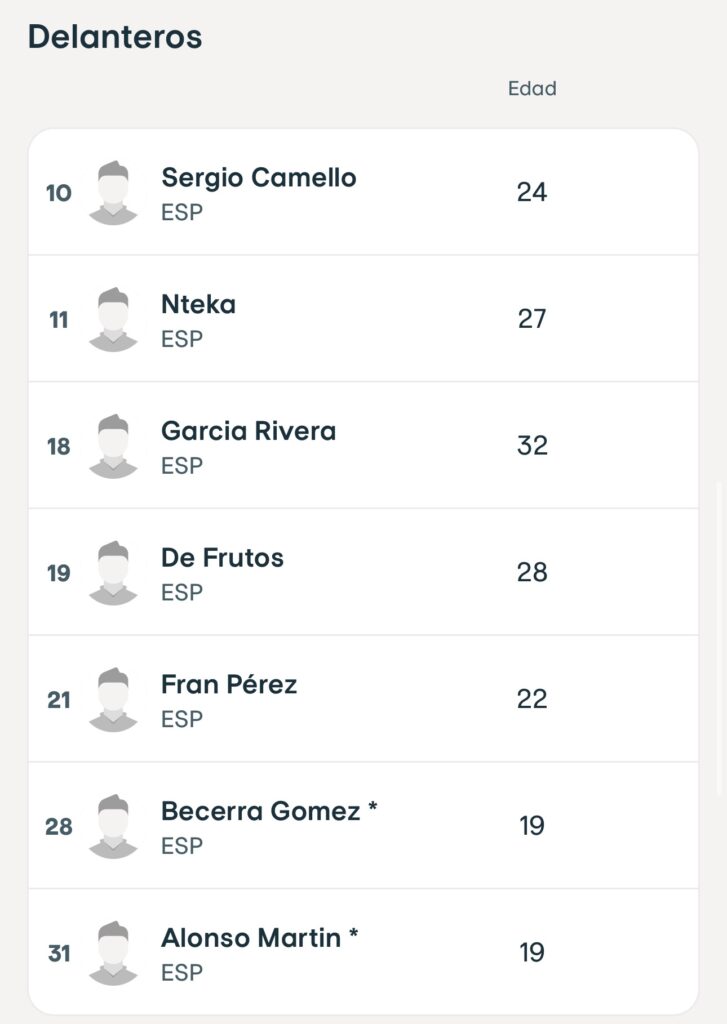Click Nteka's player avatar icon
This screenshot has height=1024, width=727.
[113, 319]
